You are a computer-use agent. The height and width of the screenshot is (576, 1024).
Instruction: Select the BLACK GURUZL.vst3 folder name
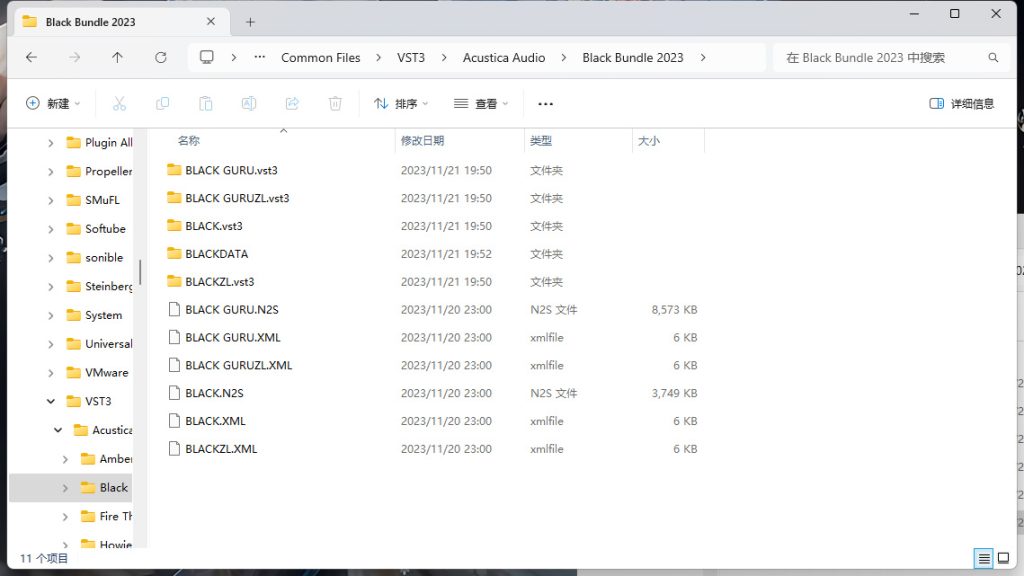(x=237, y=198)
